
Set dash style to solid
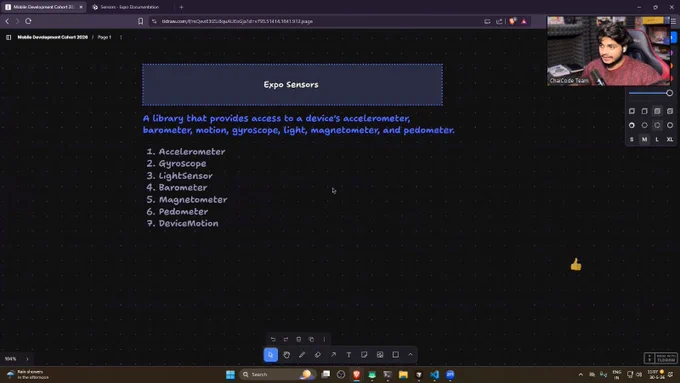pos(670,125)
